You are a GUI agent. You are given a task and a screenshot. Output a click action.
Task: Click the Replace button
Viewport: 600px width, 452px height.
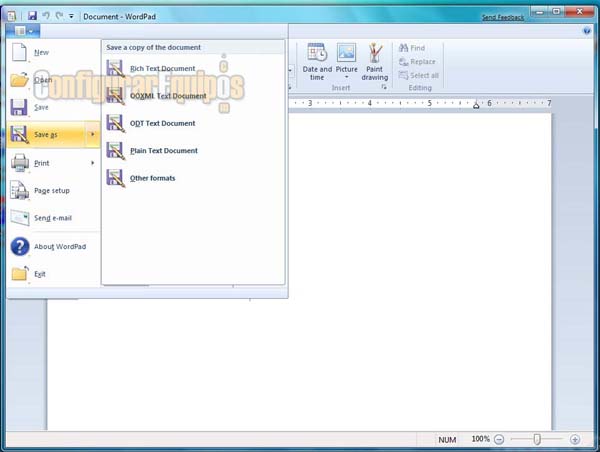[417, 62]
